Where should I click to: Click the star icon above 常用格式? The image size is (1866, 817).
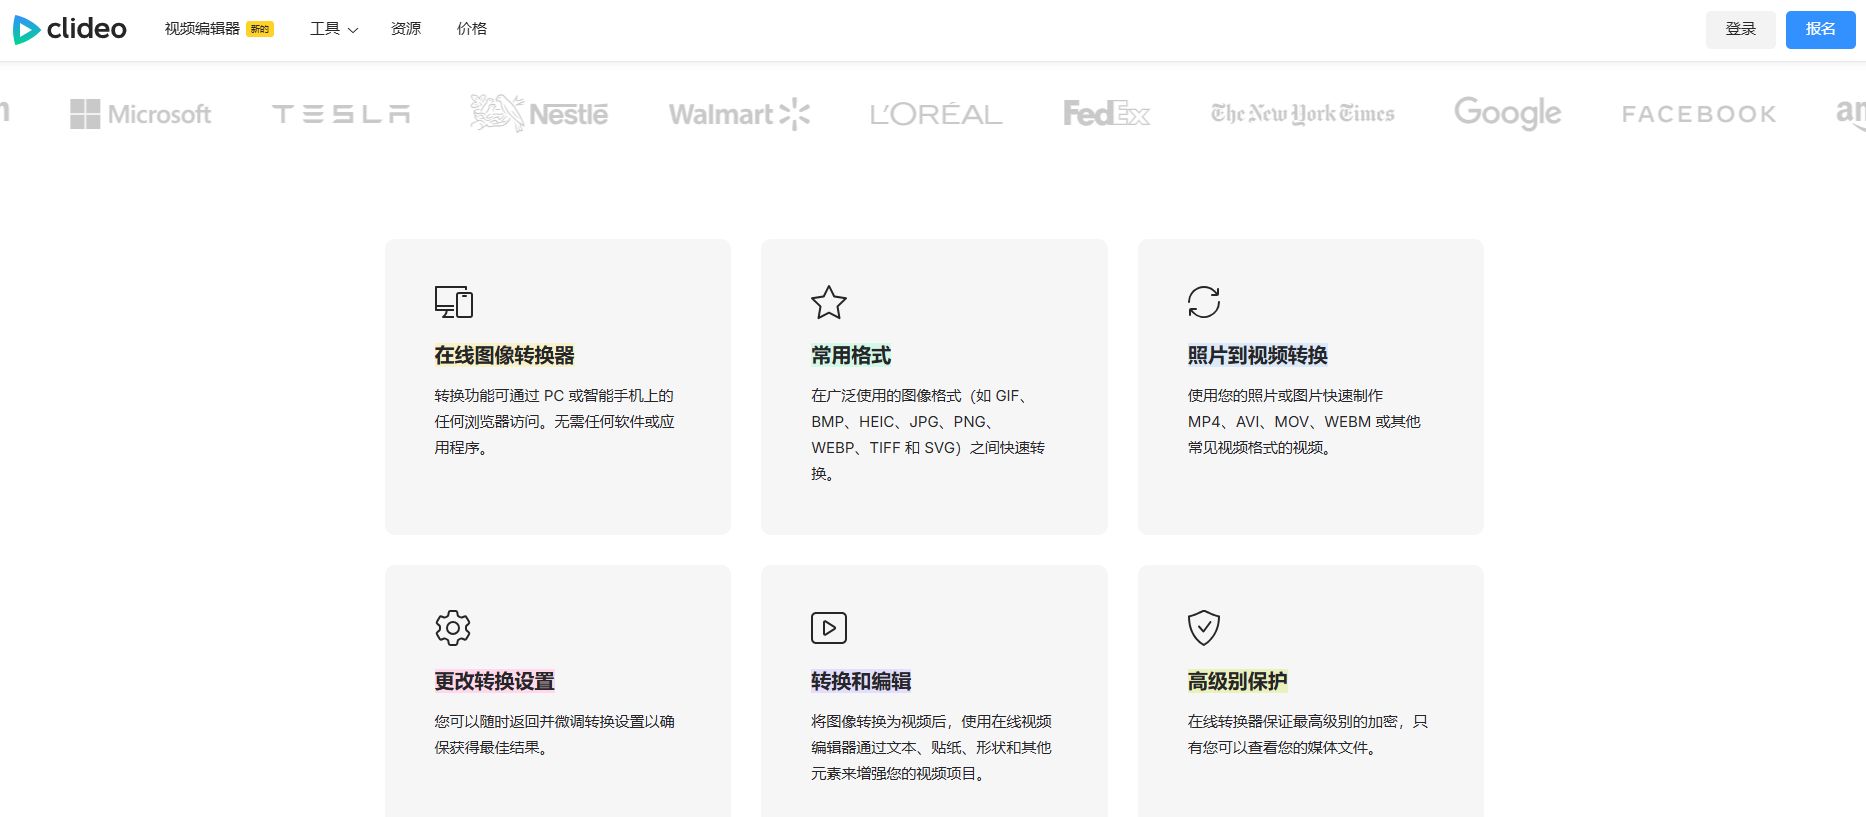tap(829, 302)
